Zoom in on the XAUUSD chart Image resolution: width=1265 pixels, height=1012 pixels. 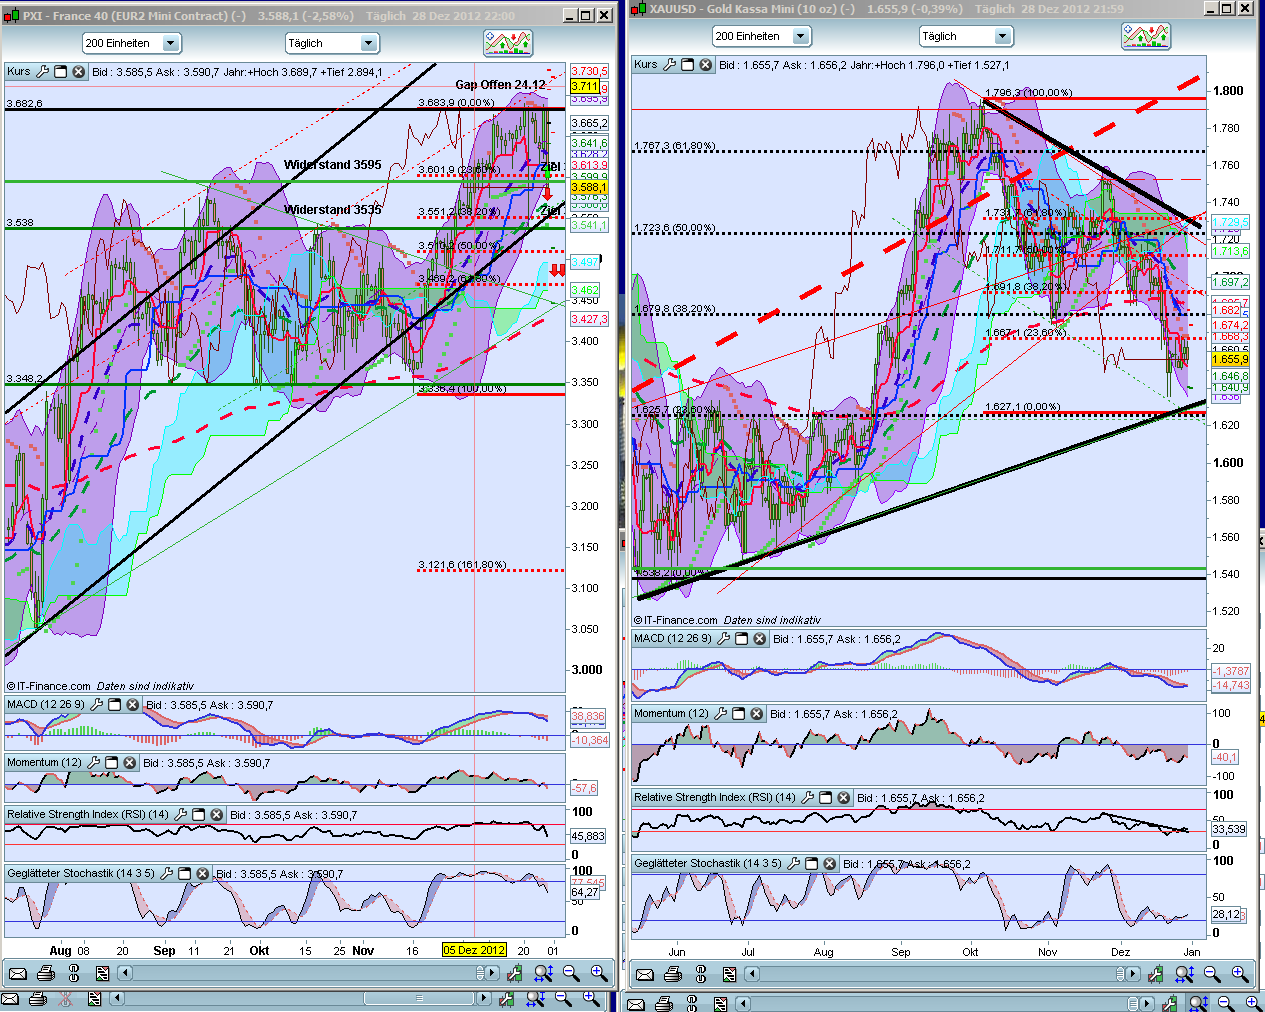click(x=1240, y=974)
